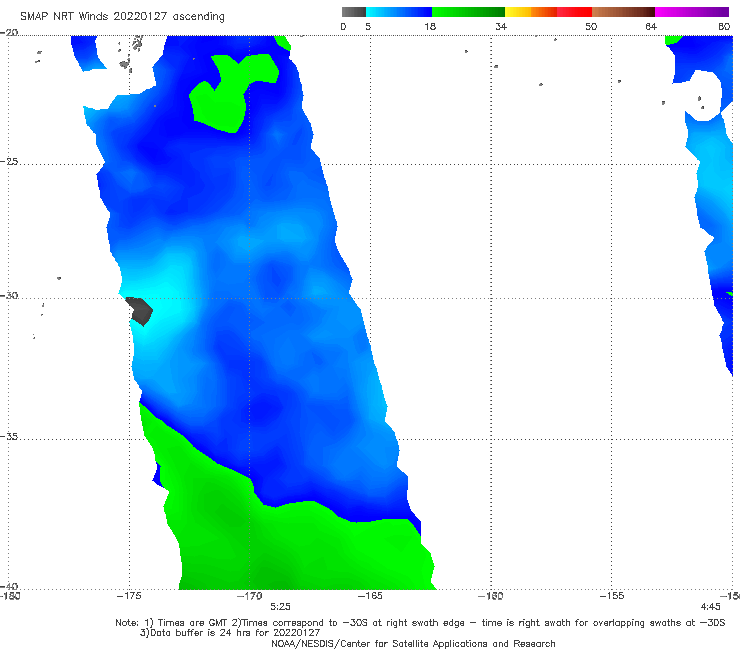Click the latitude label '-35'
The image size is (740, 650).
pyautogui.click(x=9, y=436)
